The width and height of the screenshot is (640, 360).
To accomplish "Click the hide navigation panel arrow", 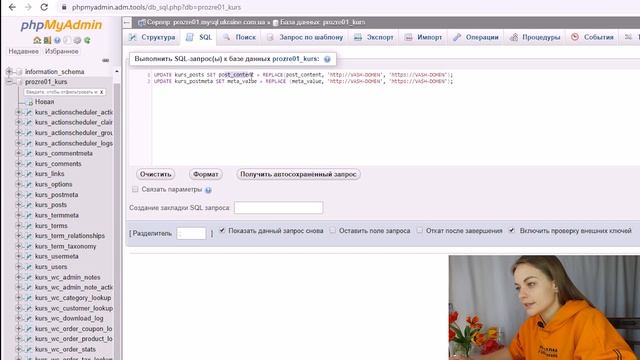I will pyautogui.click(x=127, y=22).
